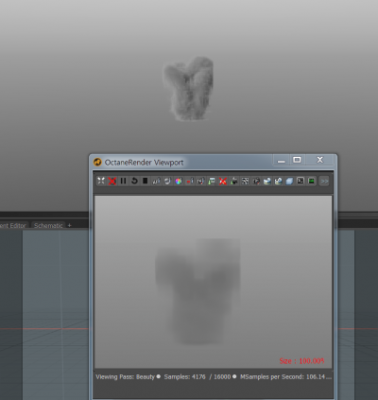Image resolution: width=378 pixels, height=400 pixels.
Task: Click the first red X toolbar icon
Action: [x=112, y=181]
